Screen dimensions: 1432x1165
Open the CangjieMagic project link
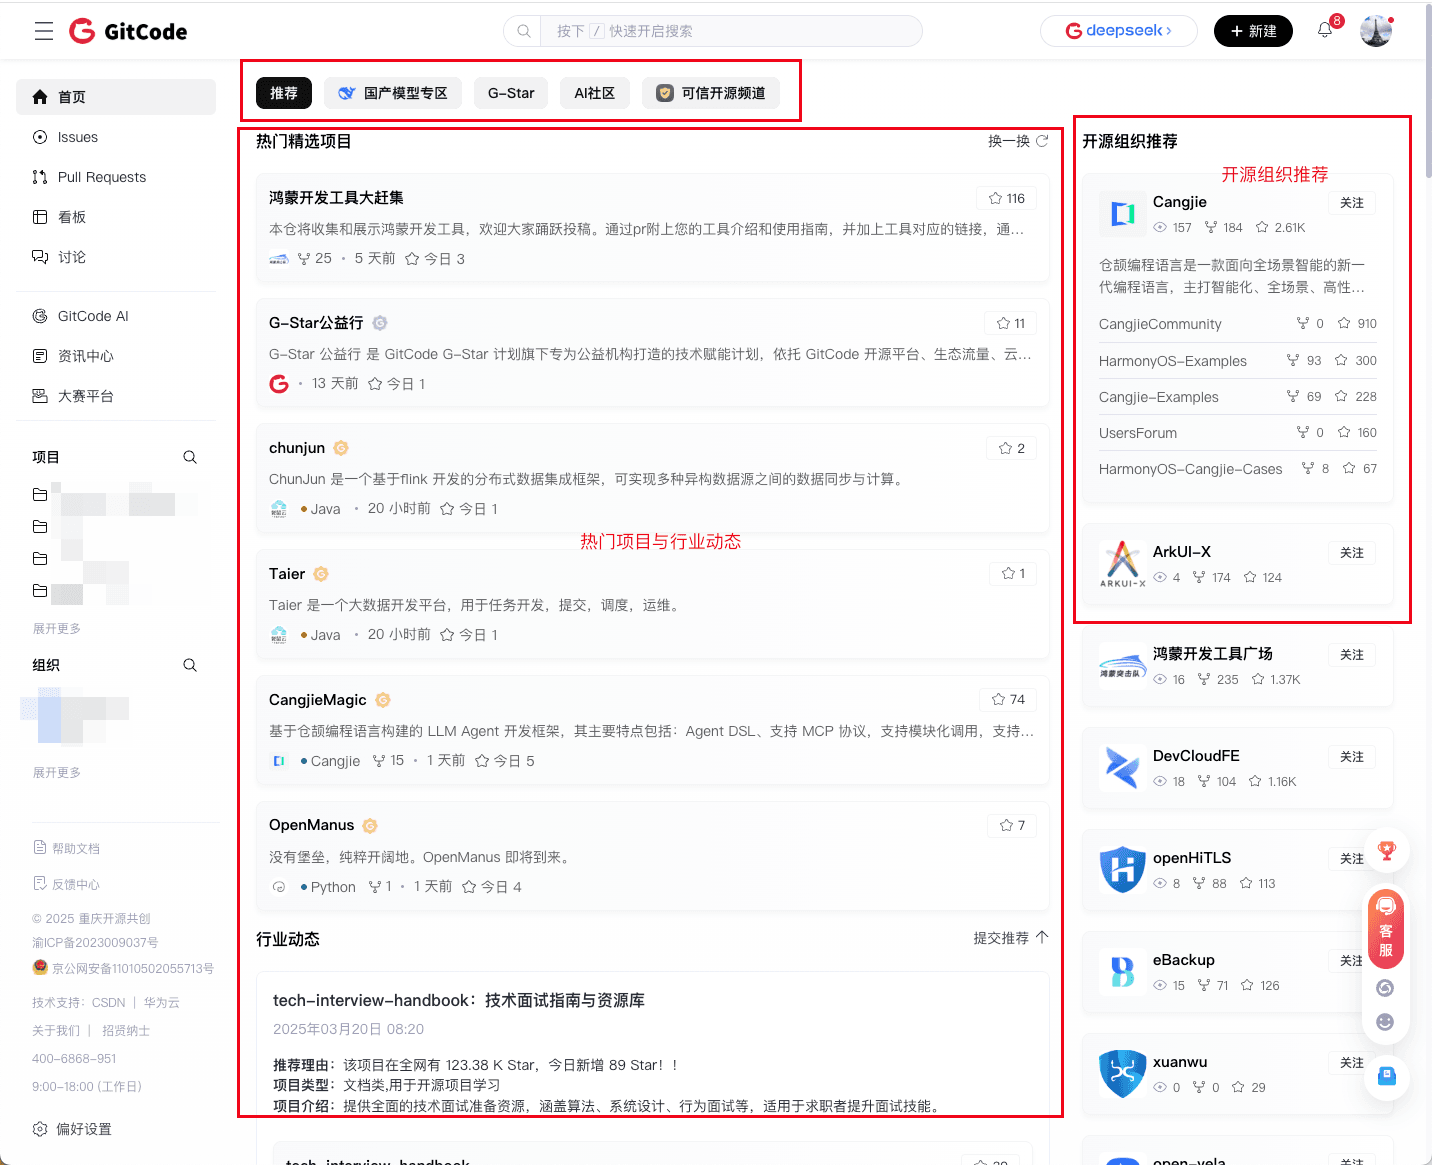[318, 700]
